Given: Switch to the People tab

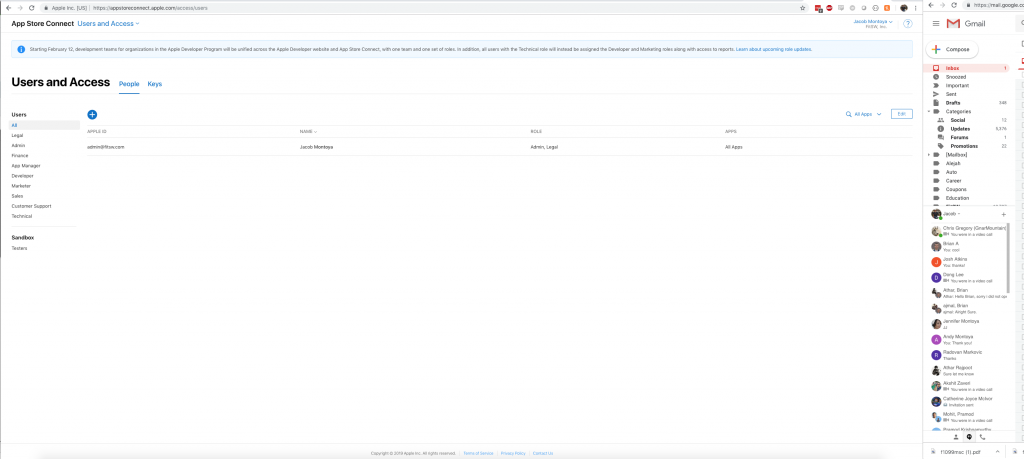Looking at the screenshot, I should pyautogui.click(x=129, y=84).
